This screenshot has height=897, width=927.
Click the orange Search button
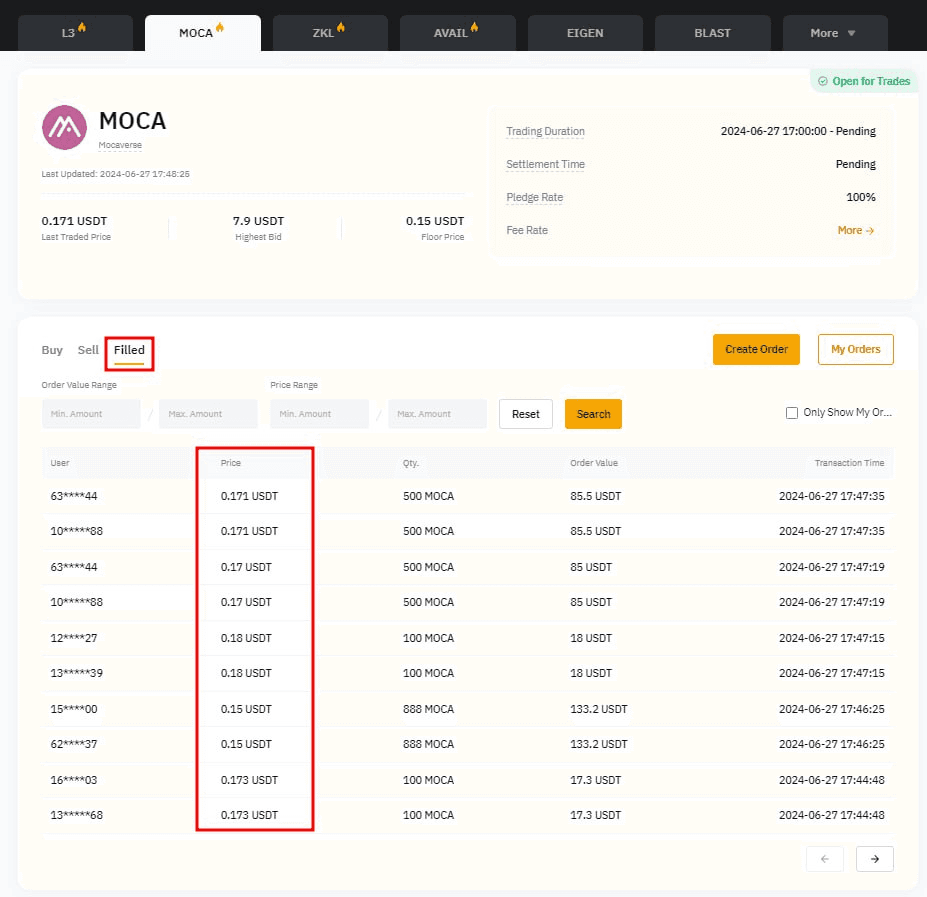coord(593,414)
